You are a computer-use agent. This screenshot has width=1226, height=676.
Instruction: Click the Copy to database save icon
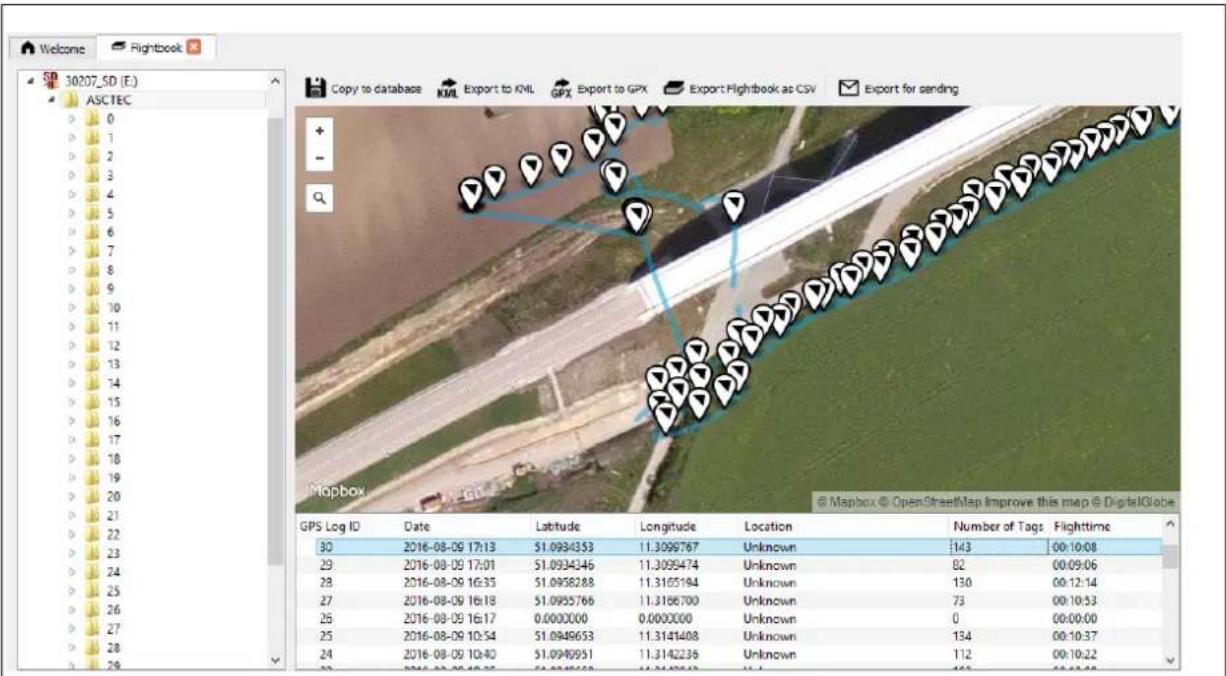(315, 88)
